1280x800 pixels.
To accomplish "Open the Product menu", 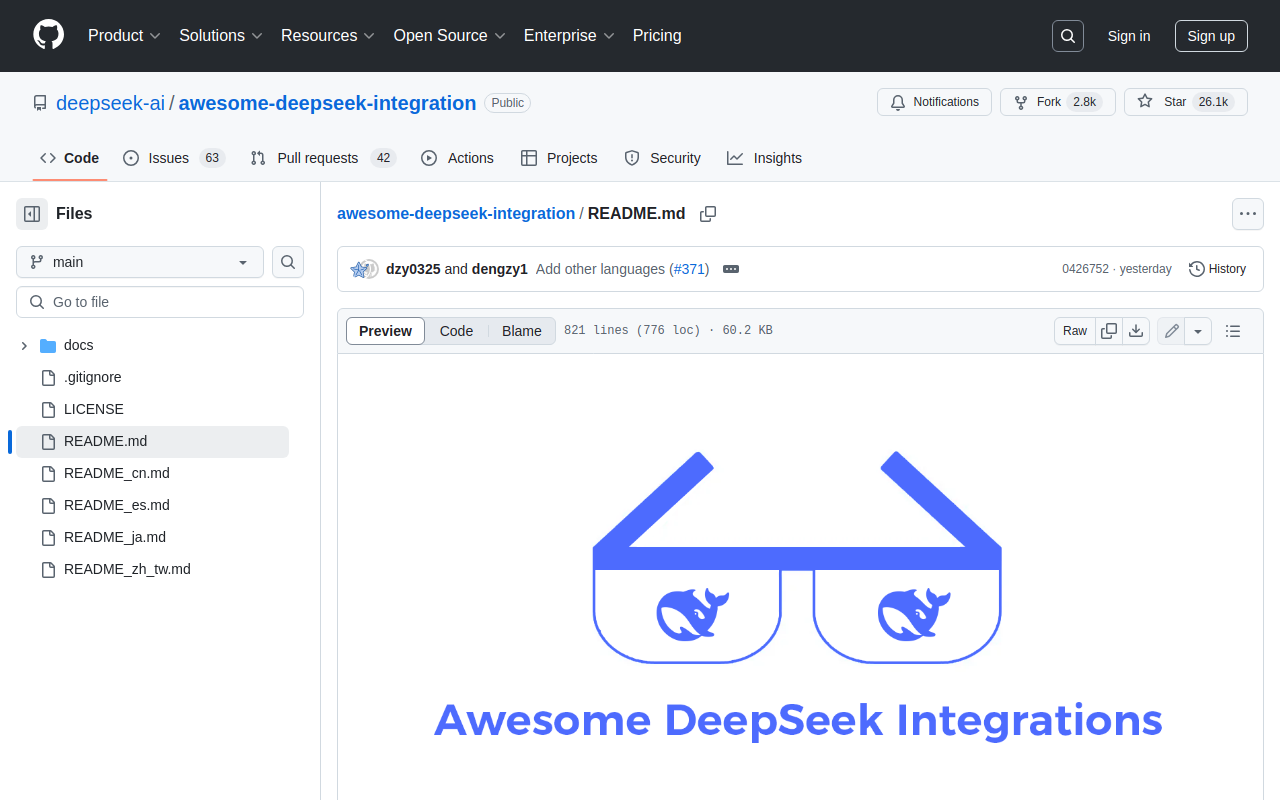I will pos(124,36).
